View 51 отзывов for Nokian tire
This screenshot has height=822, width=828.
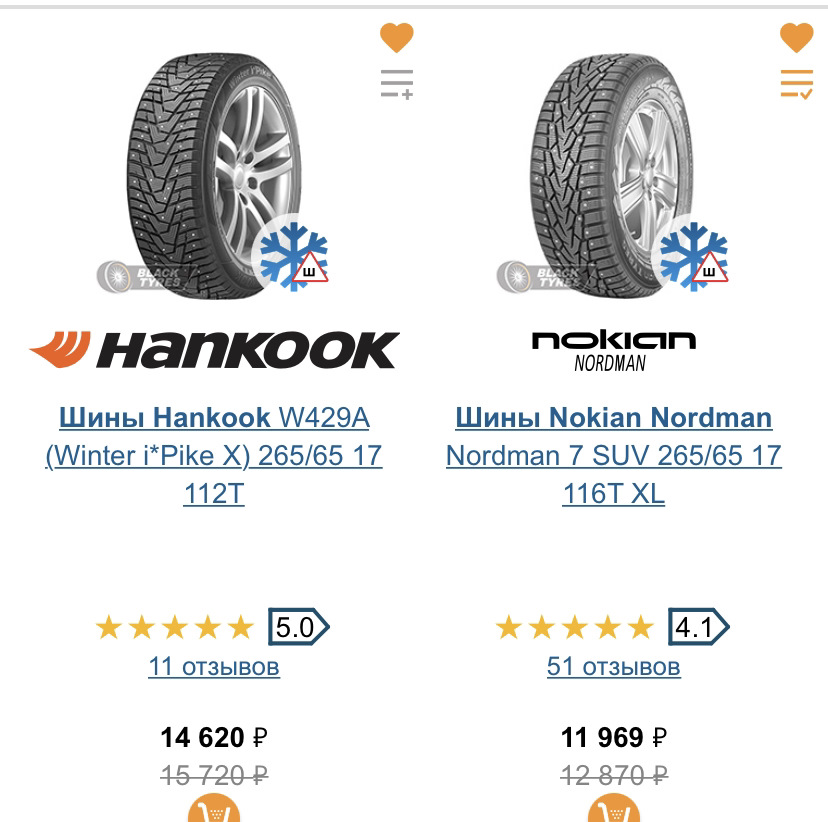[613, 666]
